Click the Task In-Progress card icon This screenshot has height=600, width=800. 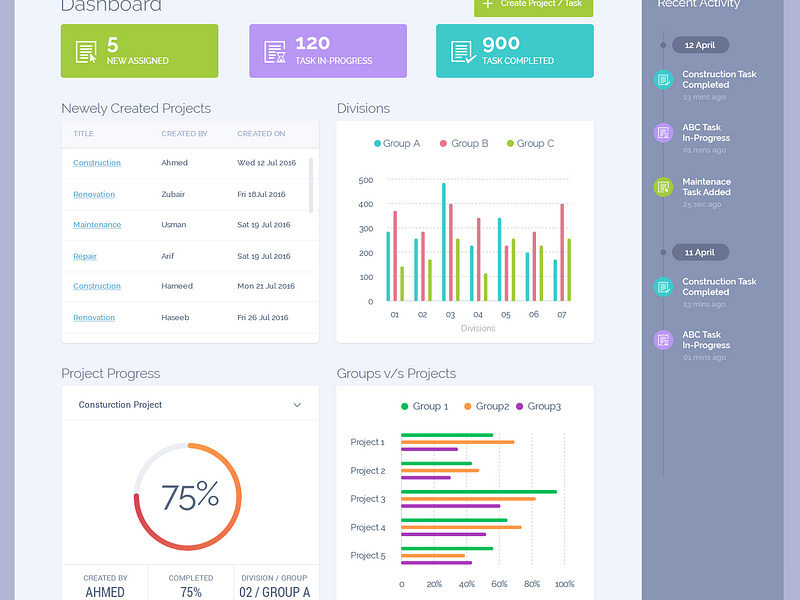tap(273, 50)
